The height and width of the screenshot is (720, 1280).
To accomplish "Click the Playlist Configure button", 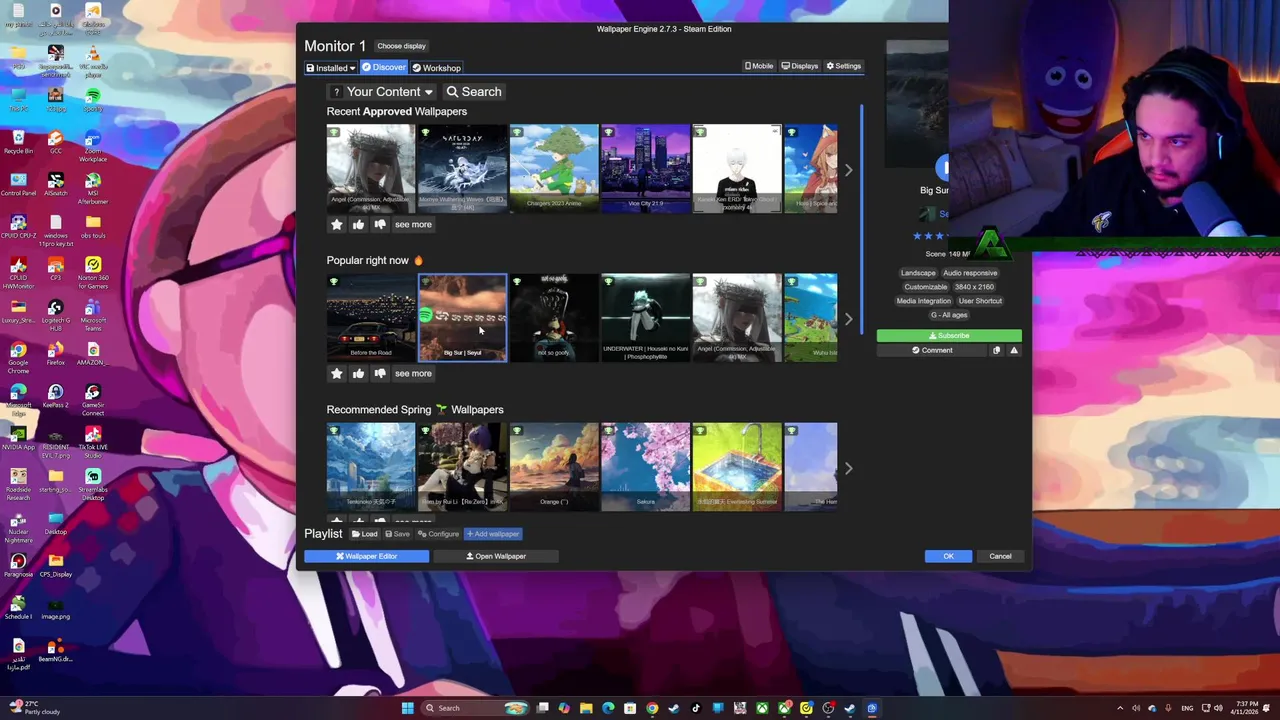I will coord(438,534).
